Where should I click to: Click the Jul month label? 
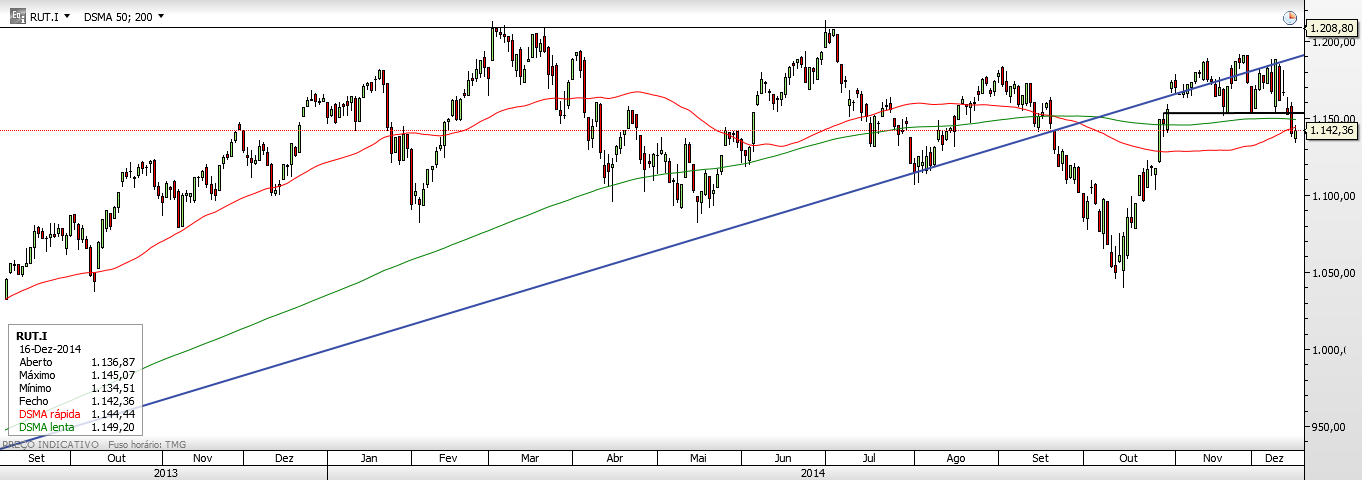pyautogui.click(x=868, y=458)
